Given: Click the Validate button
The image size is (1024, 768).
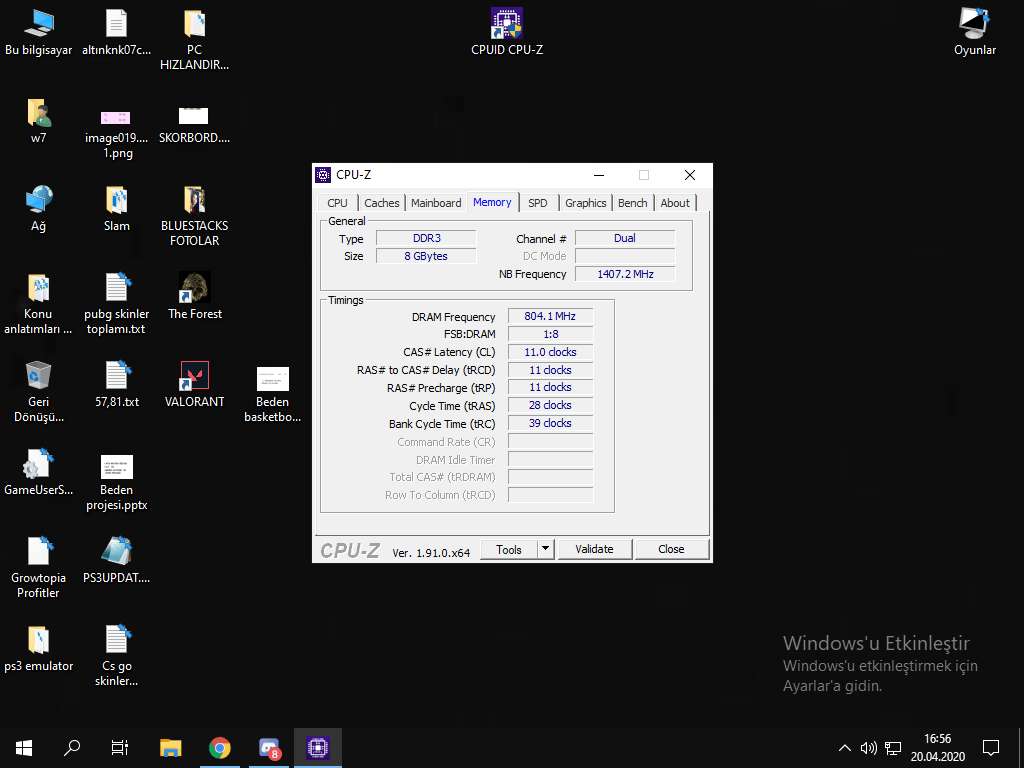Looking at the screenshot, I should point(594,549).
